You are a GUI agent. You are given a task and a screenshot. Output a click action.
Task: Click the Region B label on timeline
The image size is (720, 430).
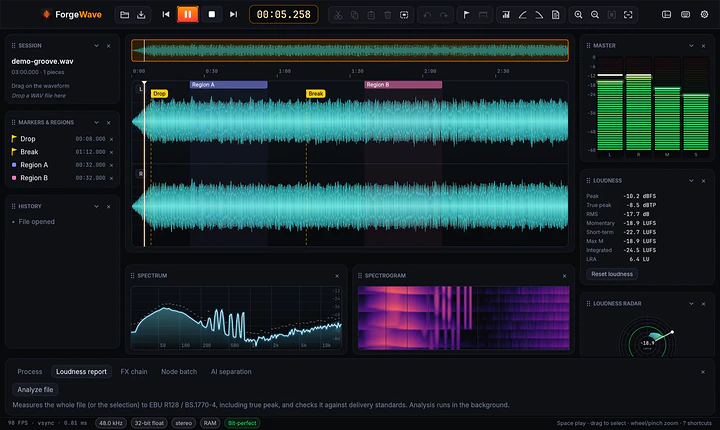403,85
